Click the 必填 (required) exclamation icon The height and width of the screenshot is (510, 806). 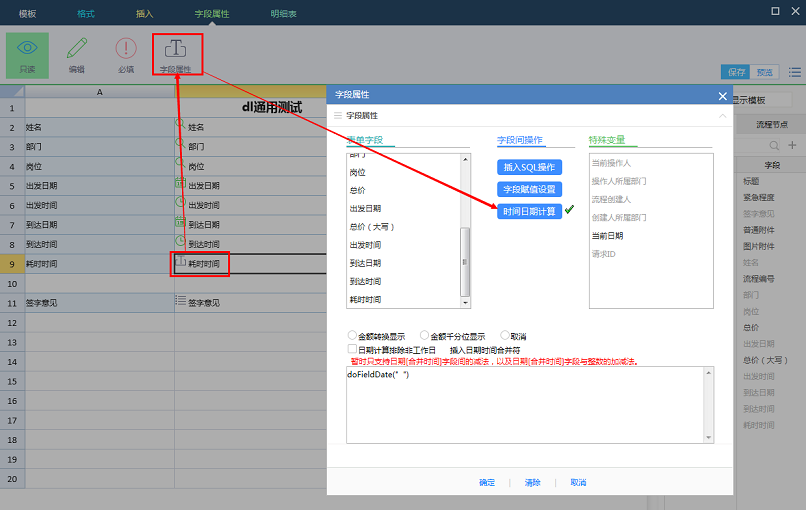125,50
